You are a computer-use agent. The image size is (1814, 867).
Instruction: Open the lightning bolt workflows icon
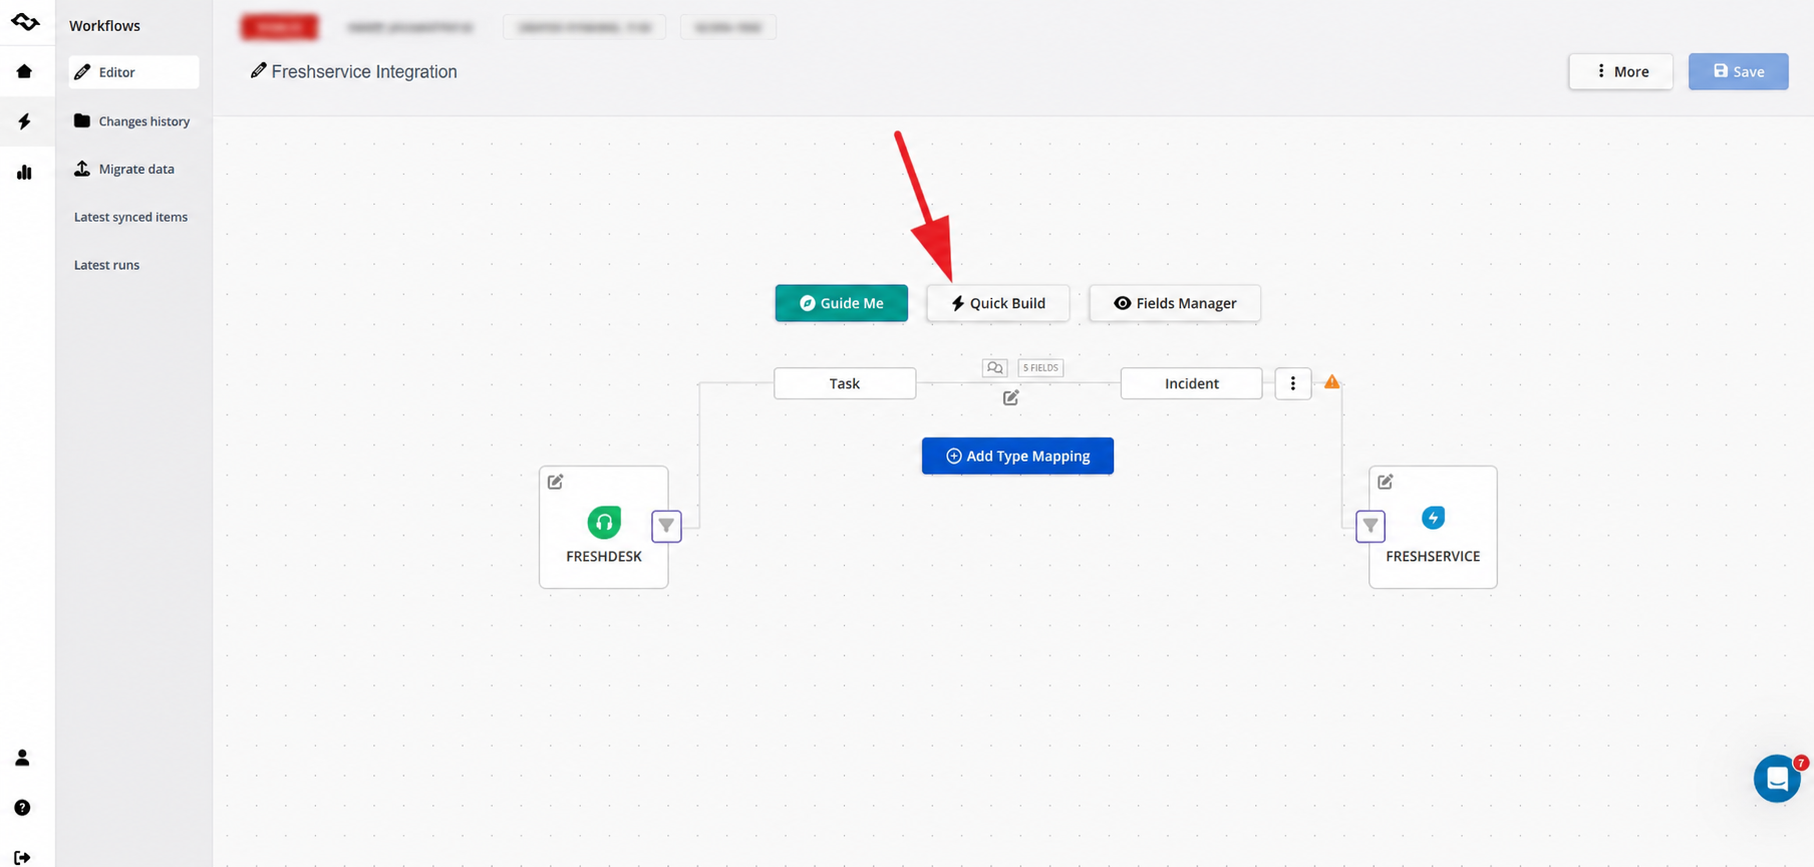tap(24, 121)
